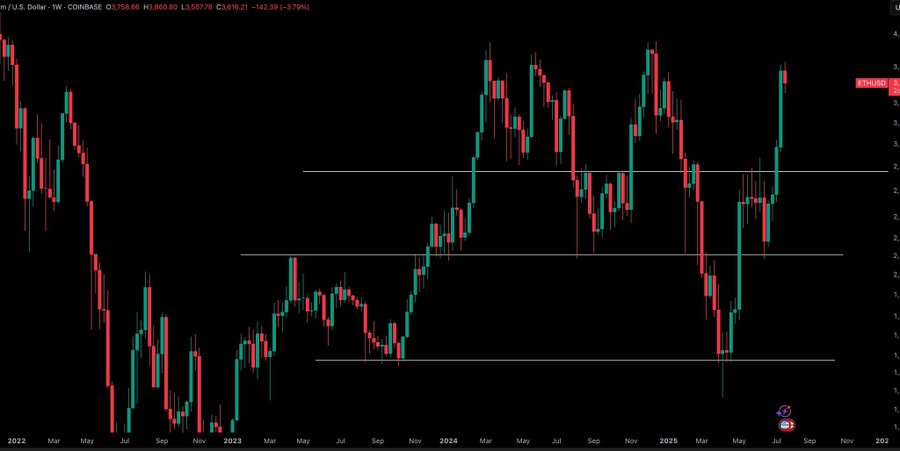This screenshot has width=900, height=451.
Task: Click the low value 3,507.78
Action: click(x=200, y=7)
